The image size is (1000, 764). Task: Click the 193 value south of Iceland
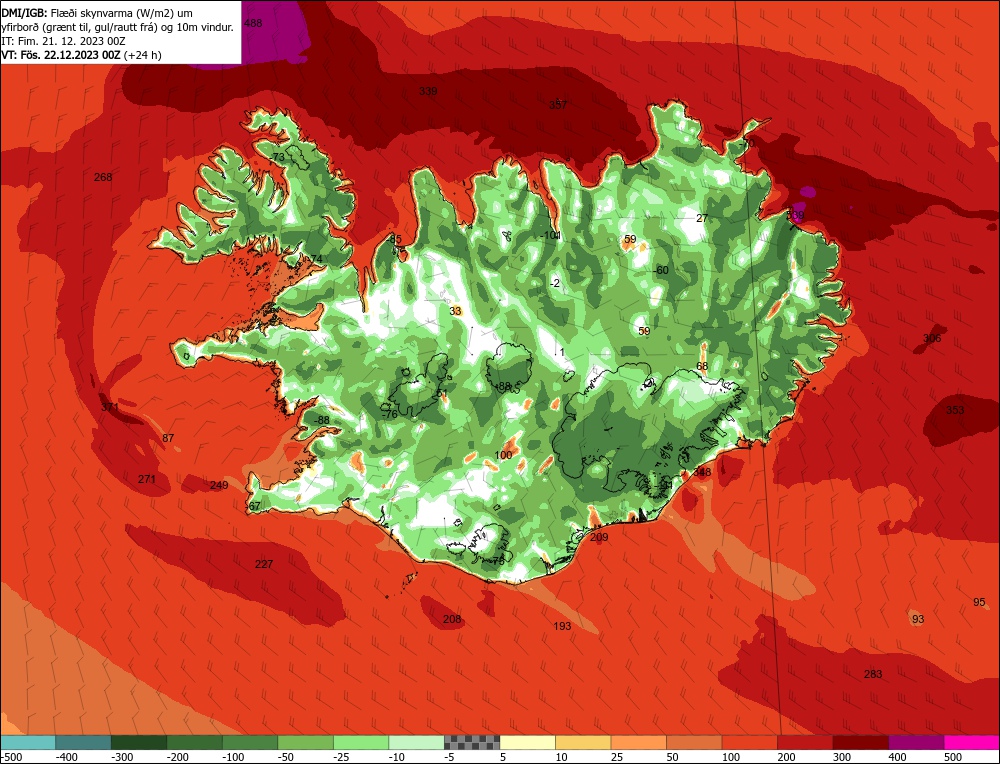[x=562, y=626]
